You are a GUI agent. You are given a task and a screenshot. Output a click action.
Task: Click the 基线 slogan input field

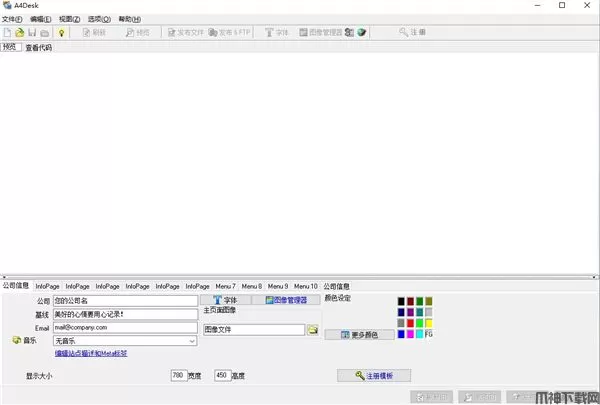125,314
